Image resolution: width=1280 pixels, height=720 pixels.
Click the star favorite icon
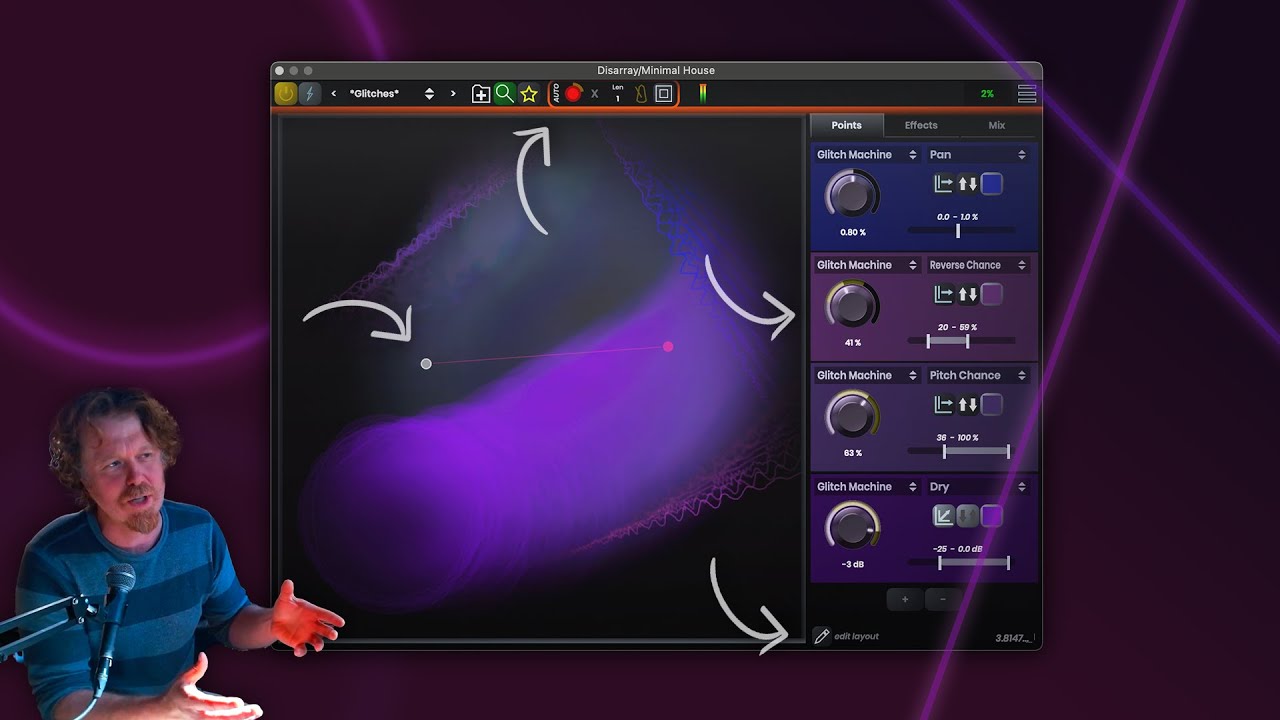pos(529,93)
